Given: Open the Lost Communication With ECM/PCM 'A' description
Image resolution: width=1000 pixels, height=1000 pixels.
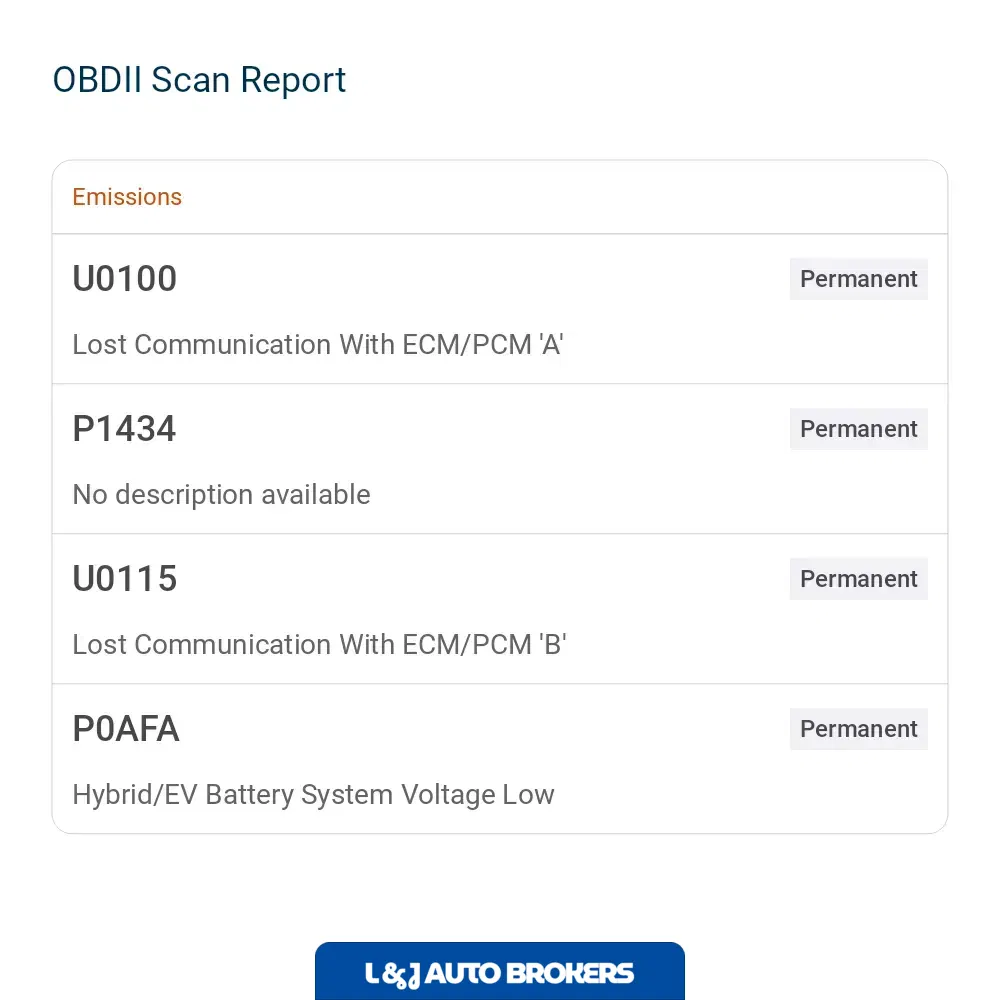Looking at the screenshot, I should click(318, 344).
